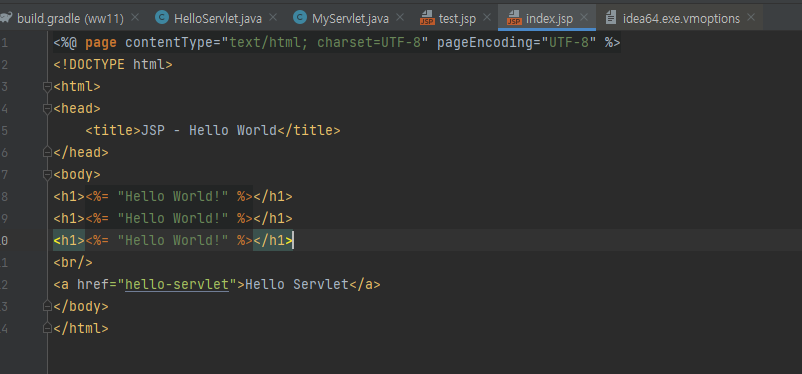Screen dimensions: 802x374
Task: Collapse the <html> opening tag fold
Action: click(x=48, y=86)
